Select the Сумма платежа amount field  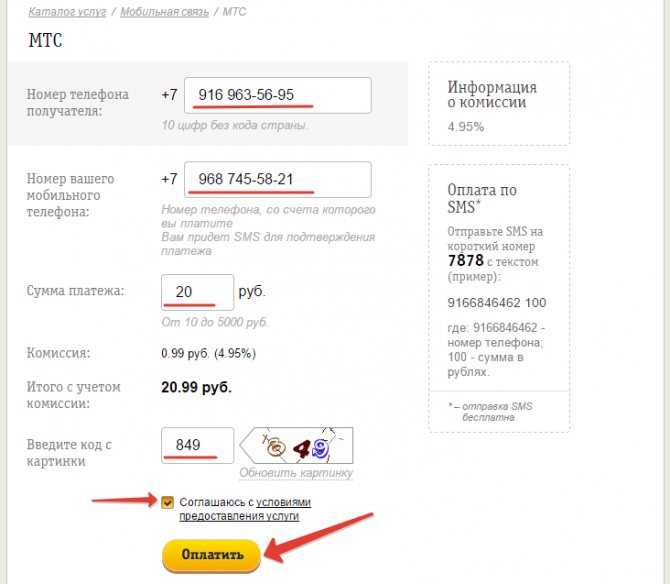(x=197, y=292)
